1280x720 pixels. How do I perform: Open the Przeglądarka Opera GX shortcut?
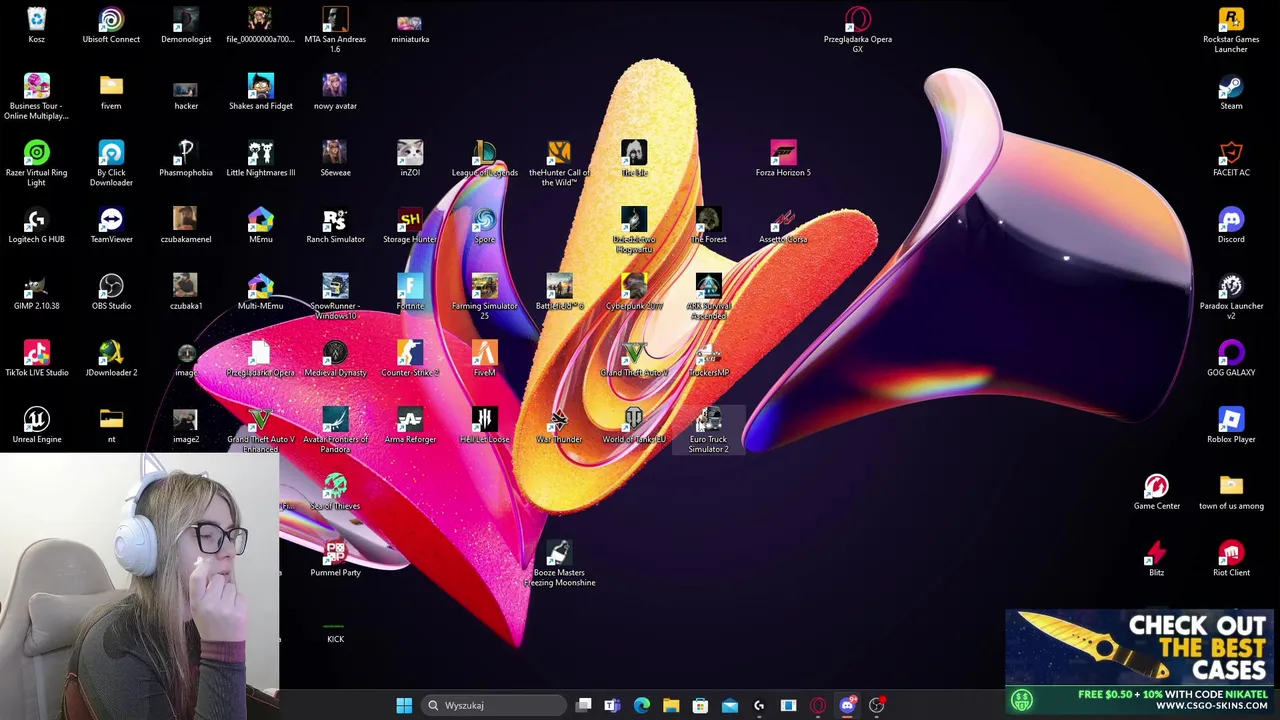click(x=858, y=30)
